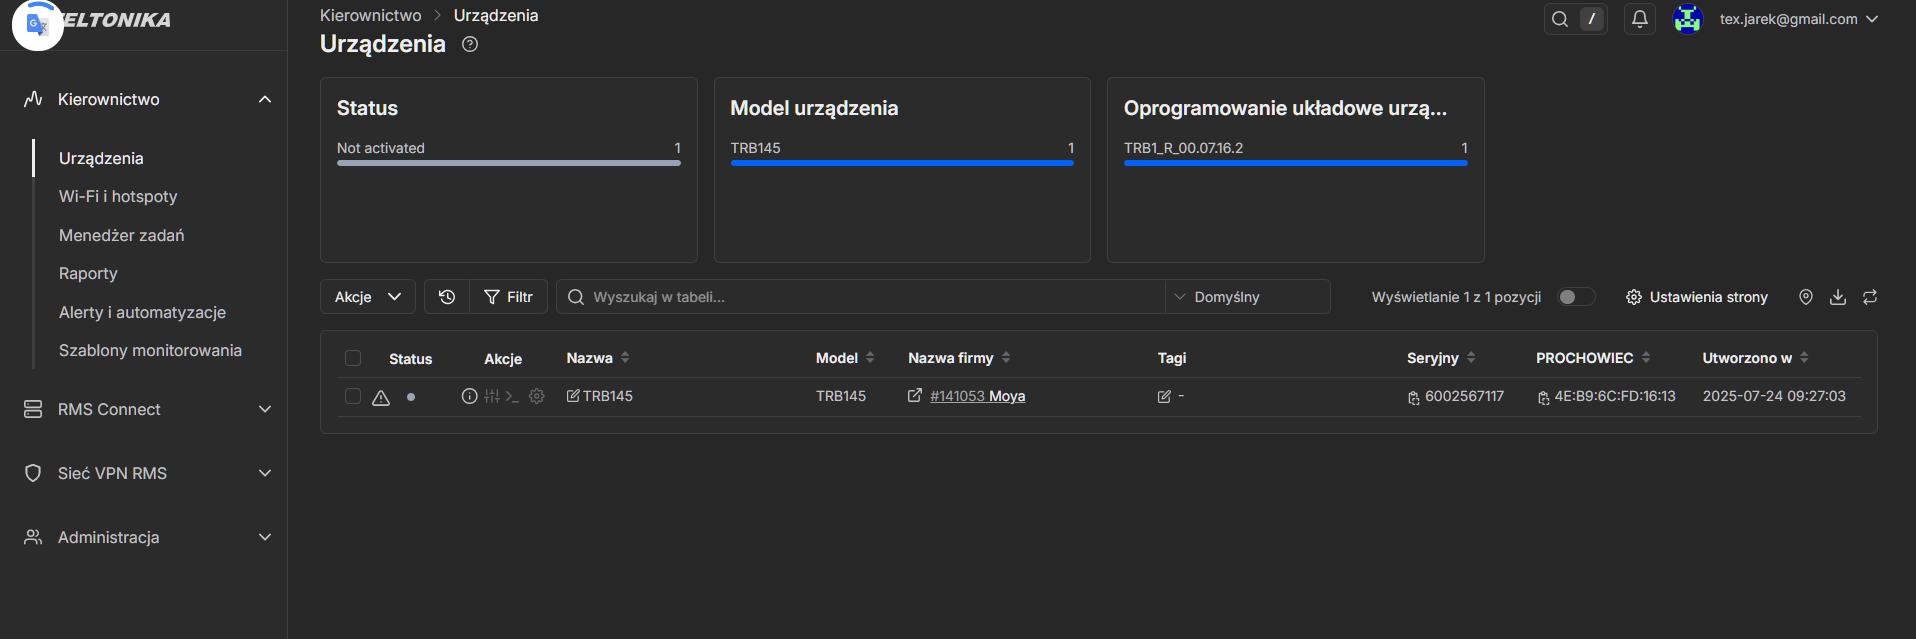Sort by Nazwa using the sort arrows
The height and width of the screenshot is (639, 1916).
pos(625,357)
